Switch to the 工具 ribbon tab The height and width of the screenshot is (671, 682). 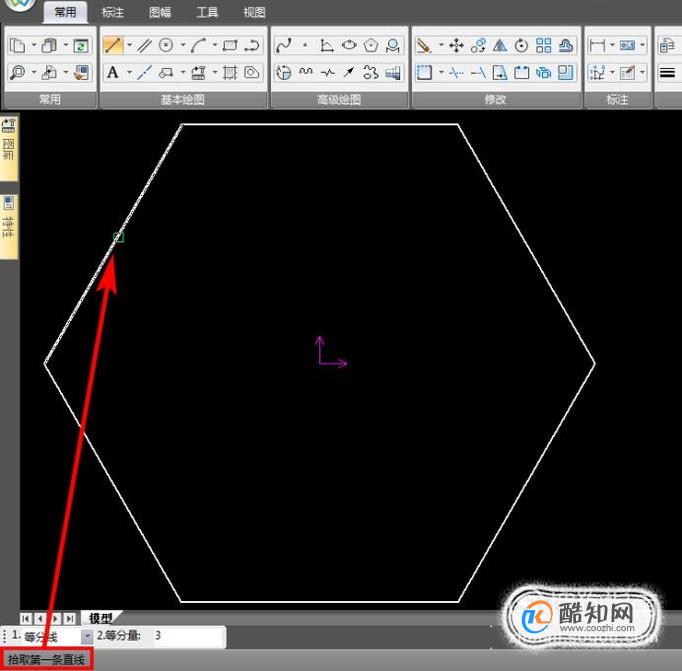point(207,12)
